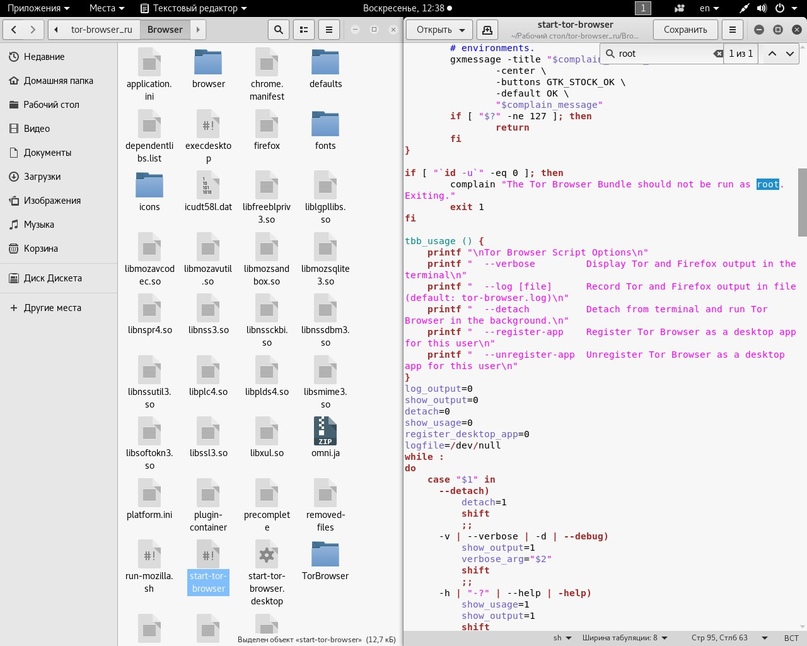
Task: Click the text editor vertical scrollbar
Action: (802, 202)
